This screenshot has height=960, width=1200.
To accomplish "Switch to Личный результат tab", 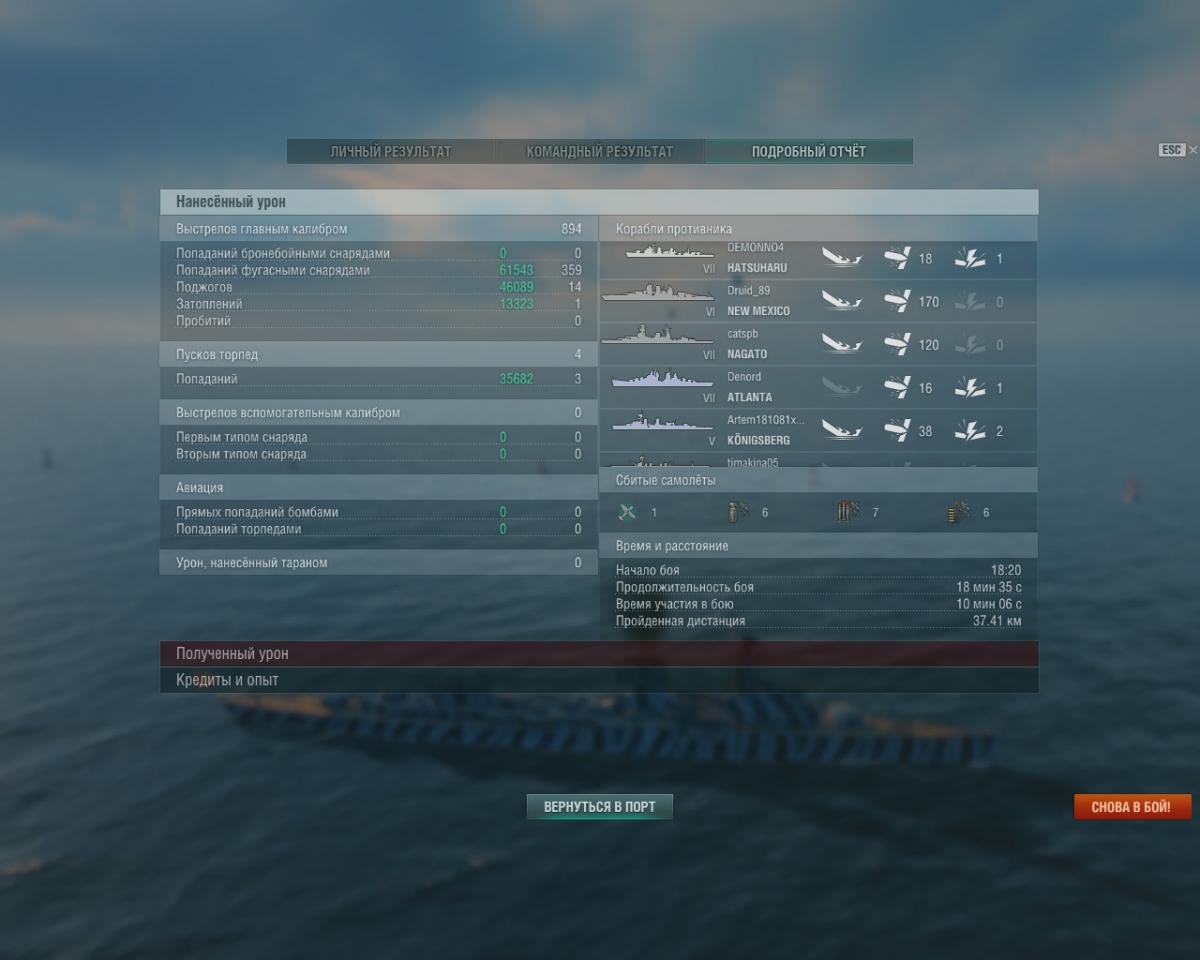I will (x=391, y=152).
